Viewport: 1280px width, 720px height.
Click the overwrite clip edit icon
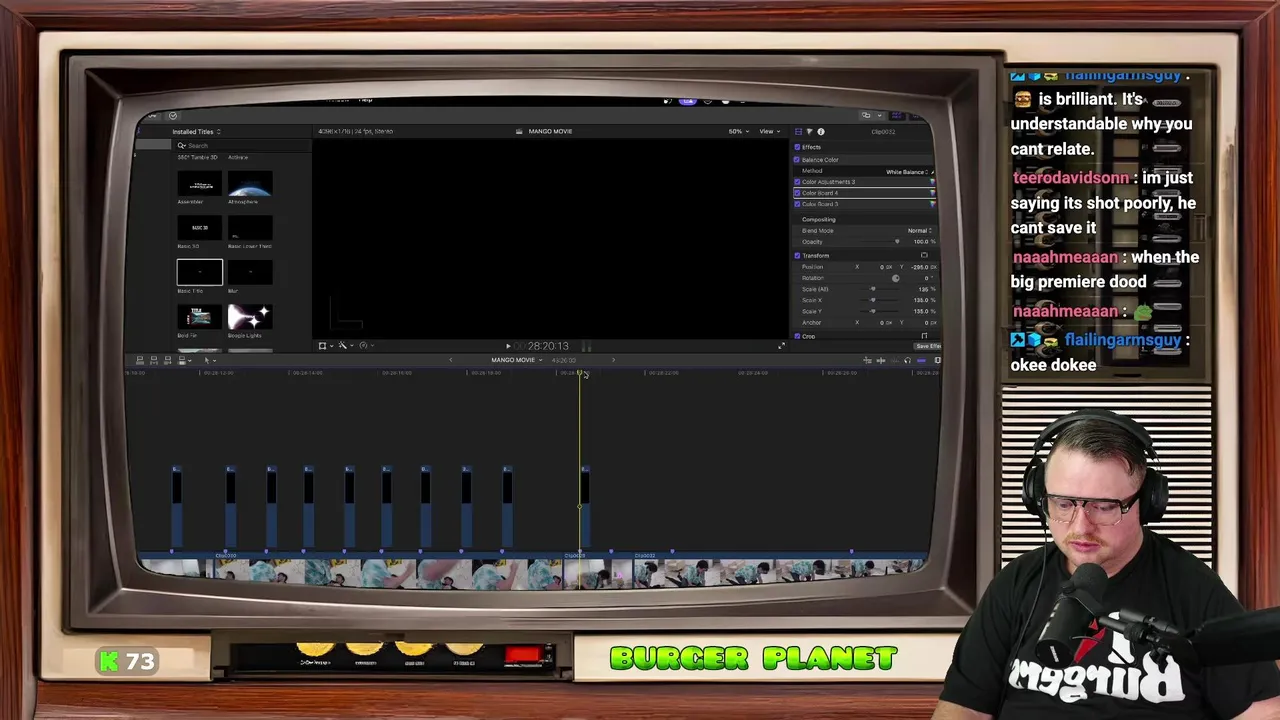[182, 360]
